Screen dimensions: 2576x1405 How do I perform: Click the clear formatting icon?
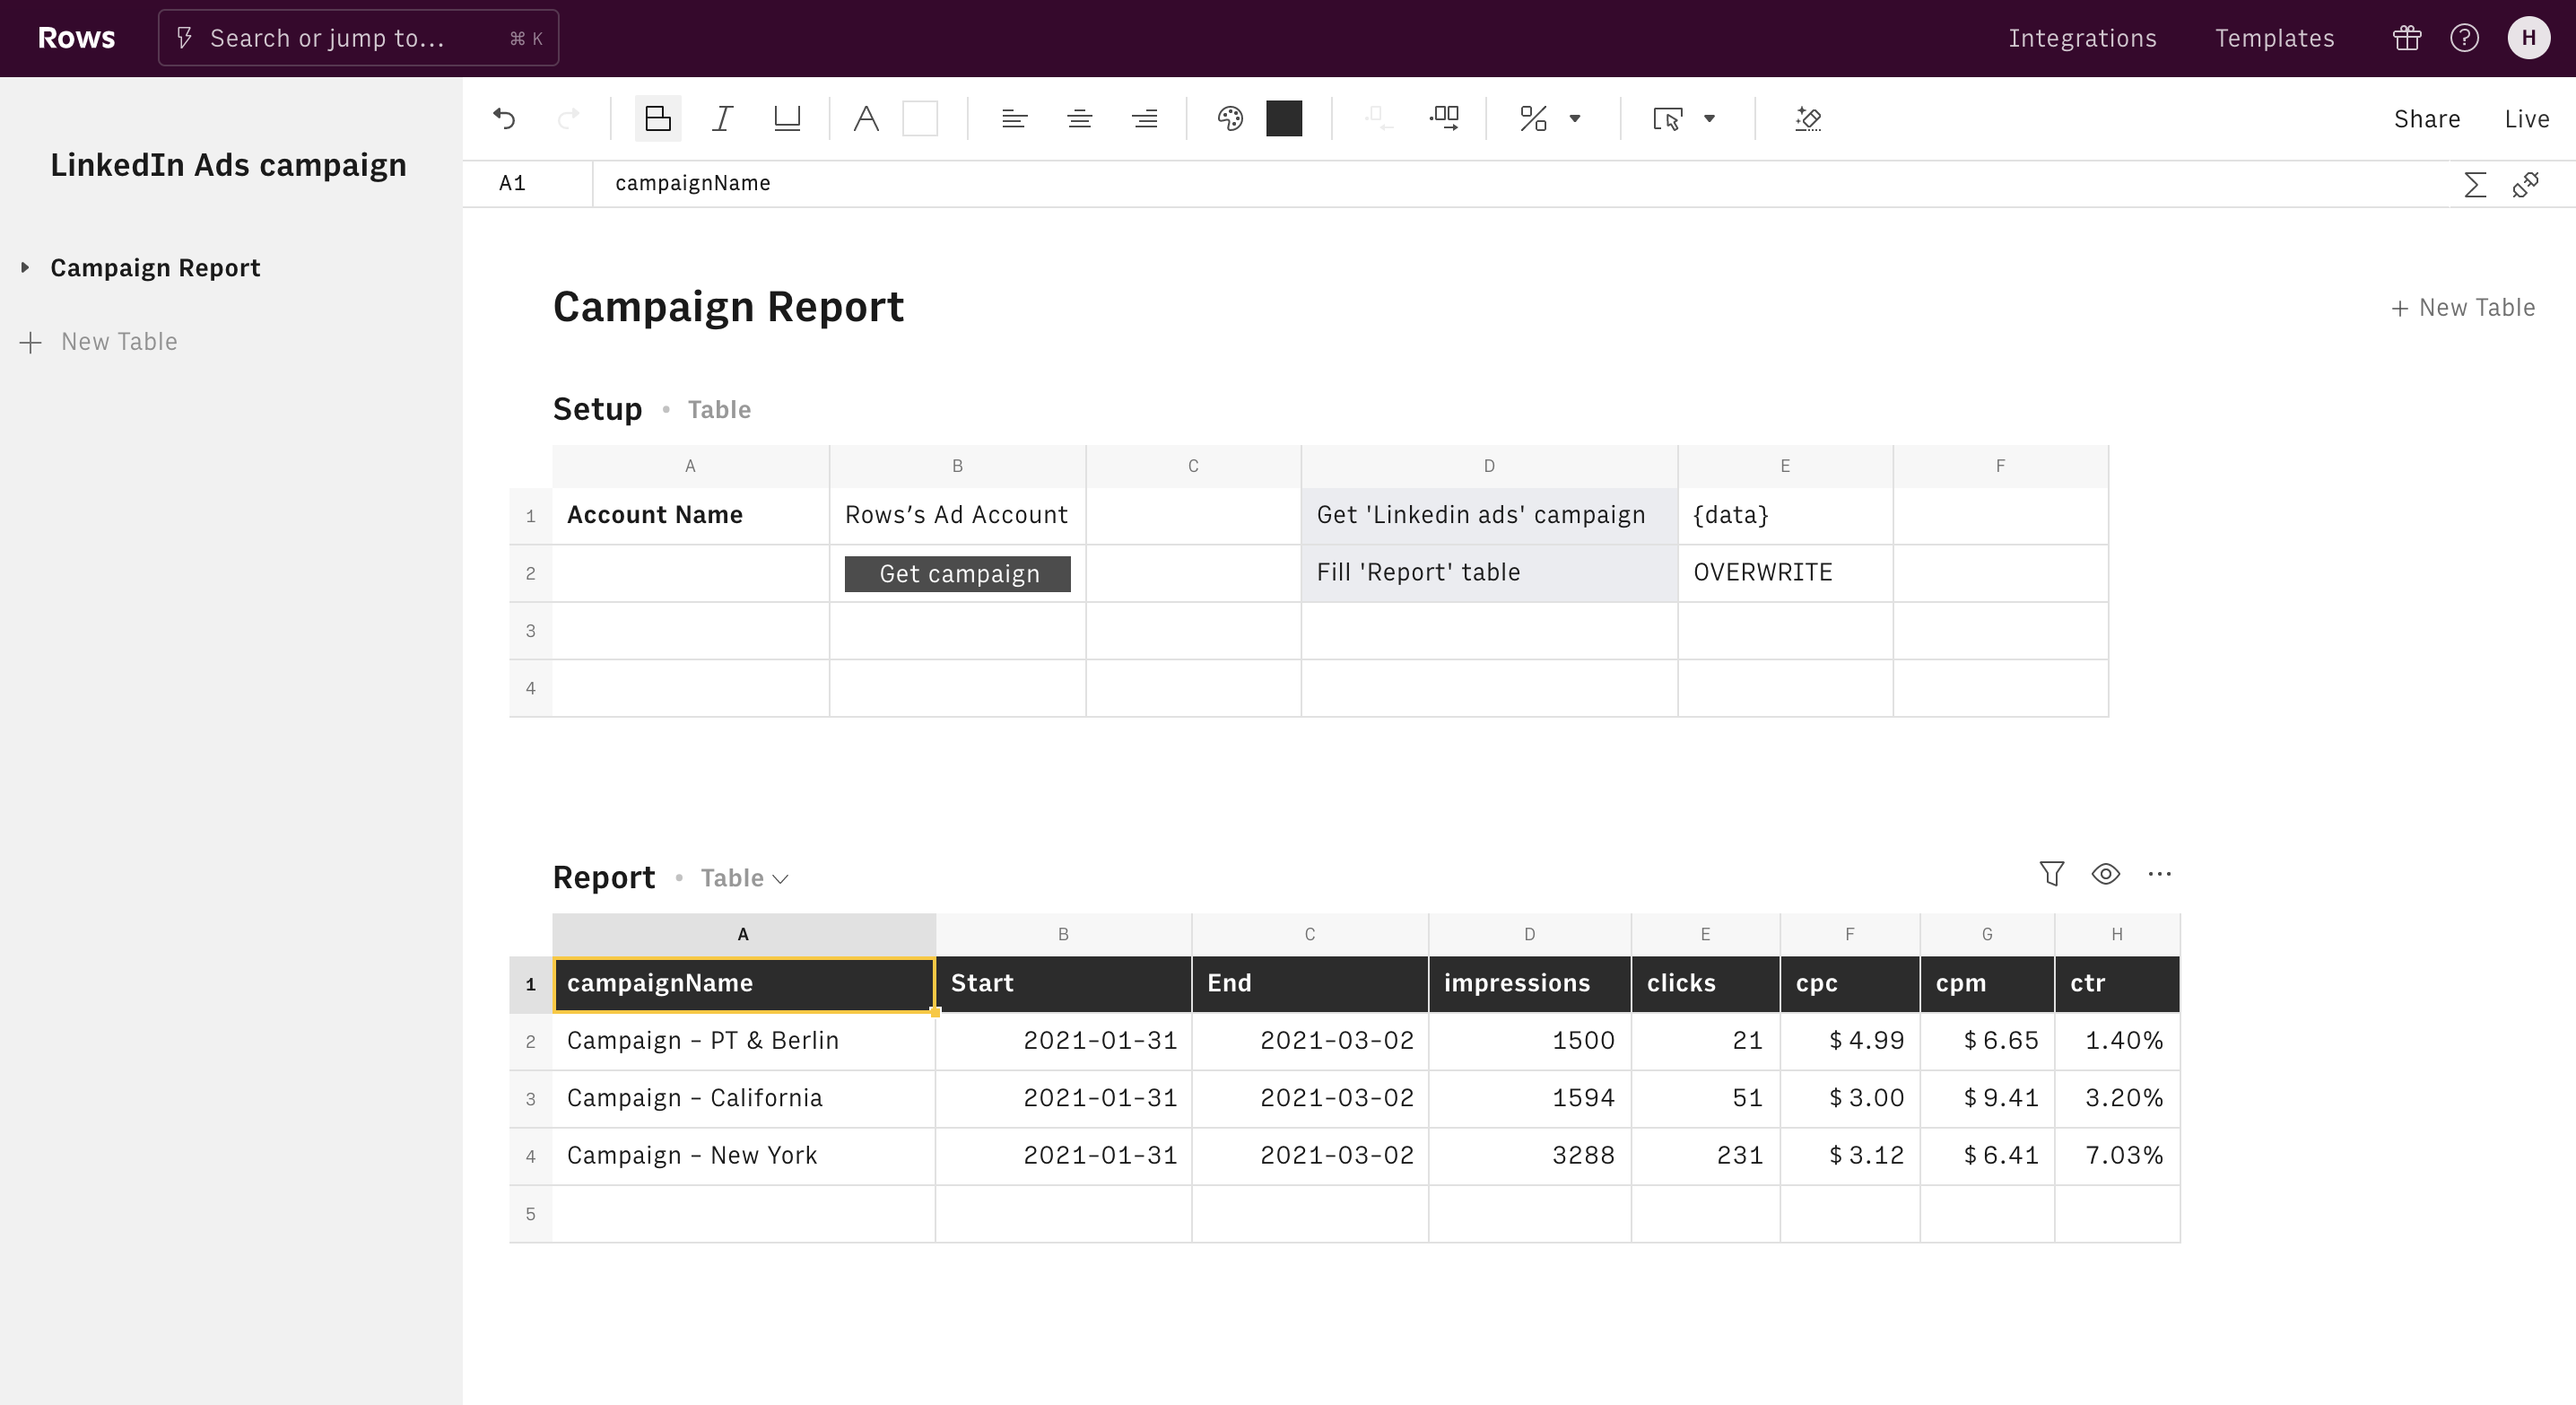[x=1808, y=119]
